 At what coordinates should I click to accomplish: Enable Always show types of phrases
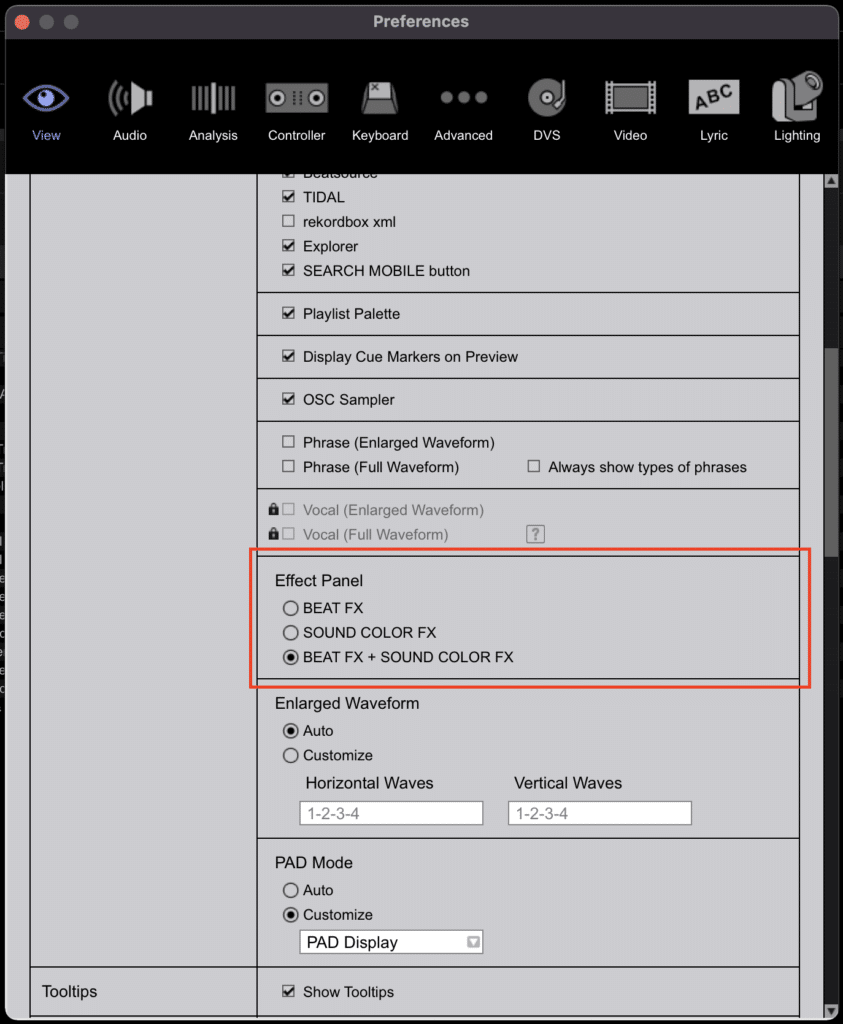point(533,466)
